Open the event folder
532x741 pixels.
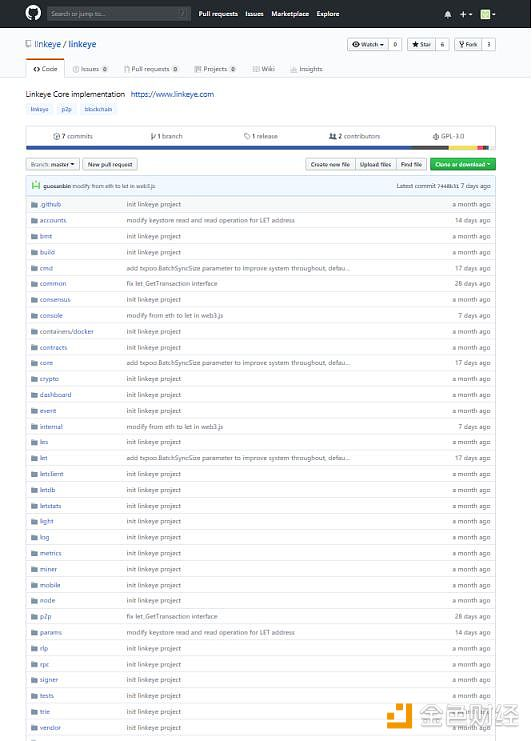(x=48, y=411)
